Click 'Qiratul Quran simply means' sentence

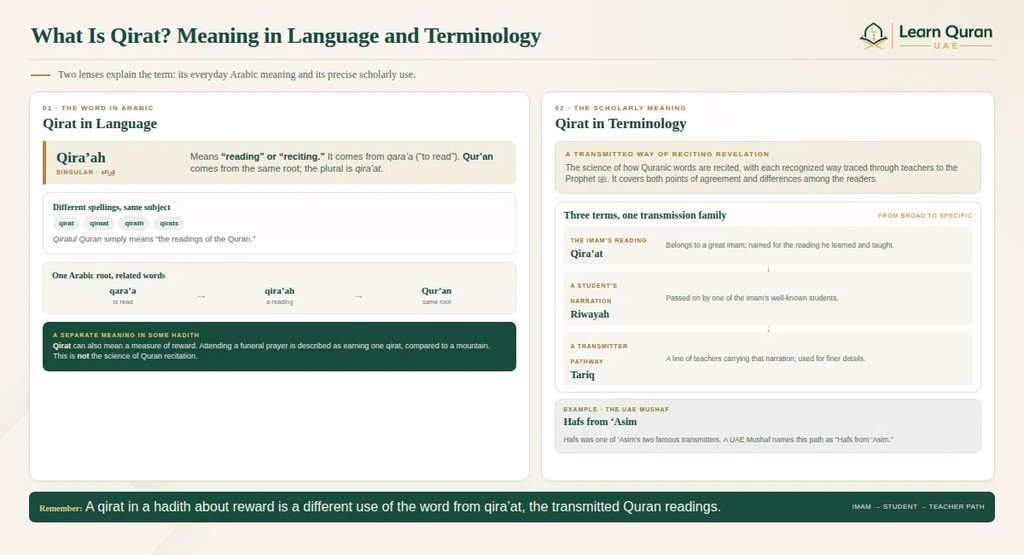pyautogui.click(x=154, y=239)
